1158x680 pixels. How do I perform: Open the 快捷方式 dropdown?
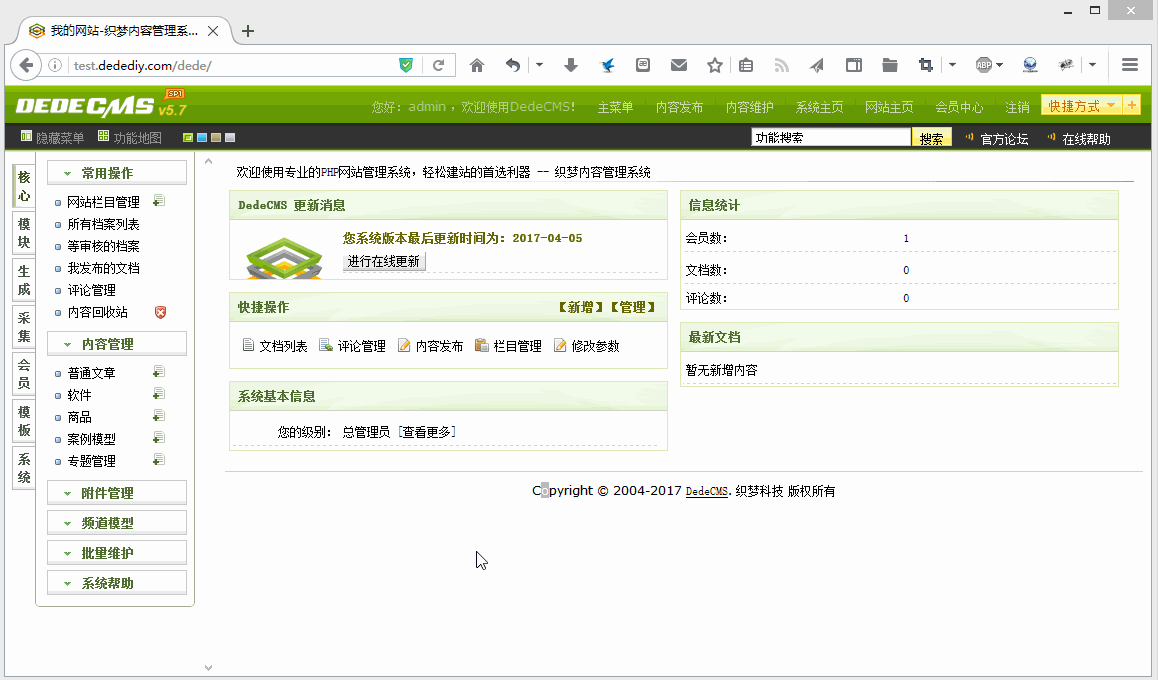[1081, 106]
